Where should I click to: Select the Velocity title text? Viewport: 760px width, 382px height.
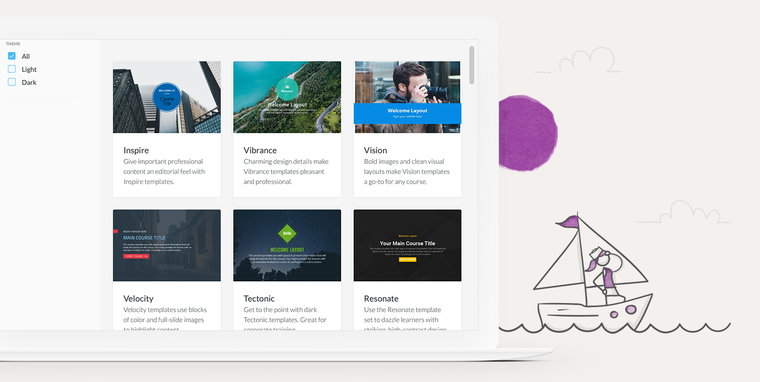(x=138, y=299)
